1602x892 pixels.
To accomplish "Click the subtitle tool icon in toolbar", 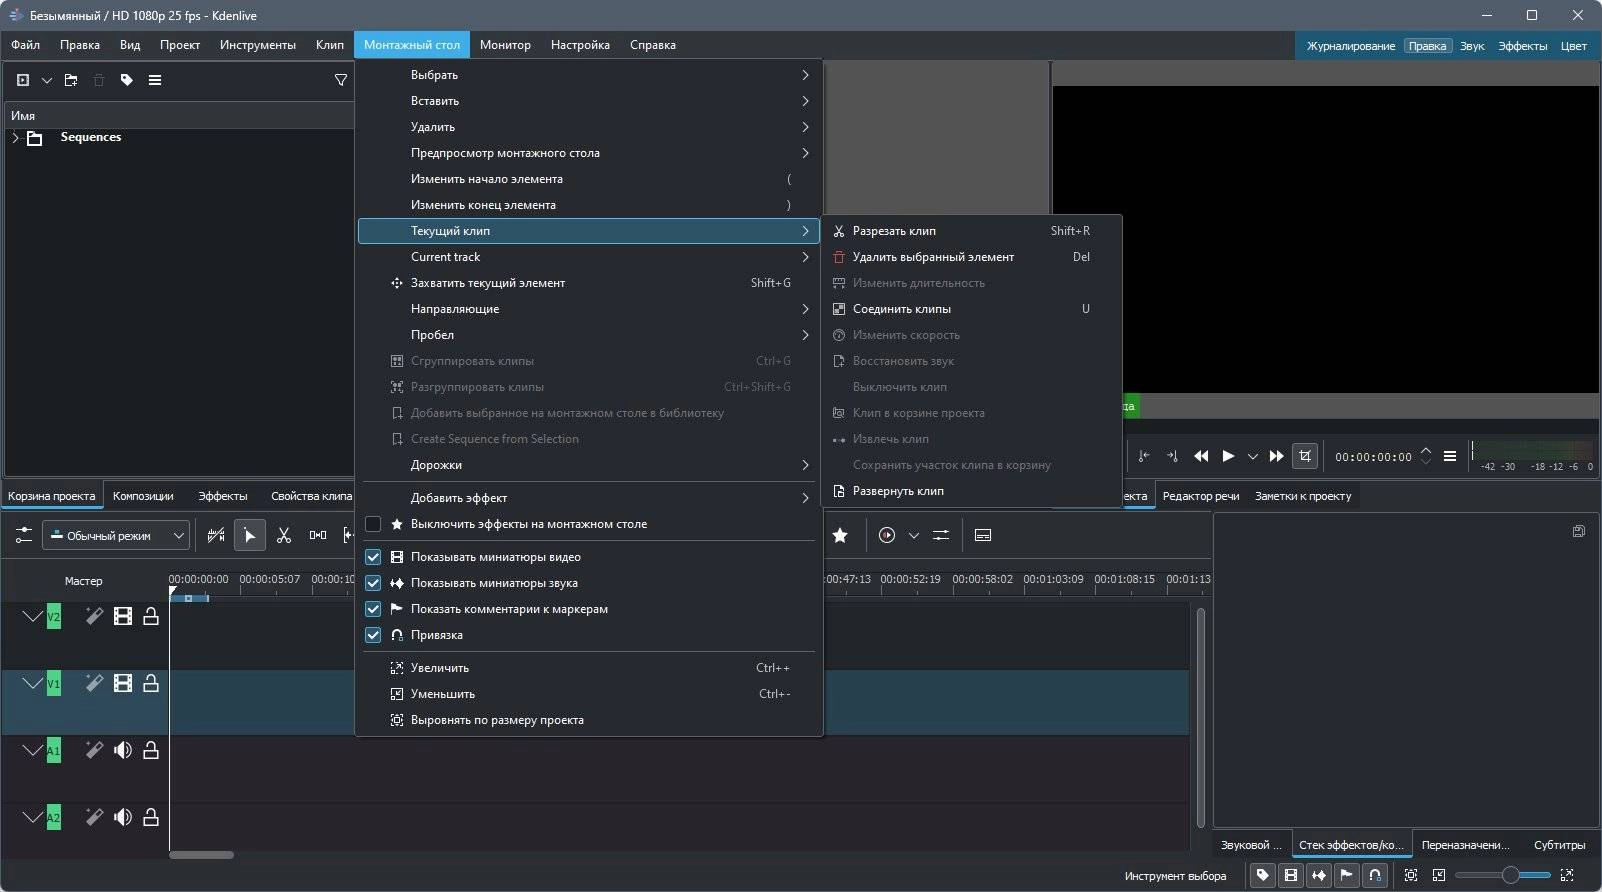I will [x=983, y=535].
